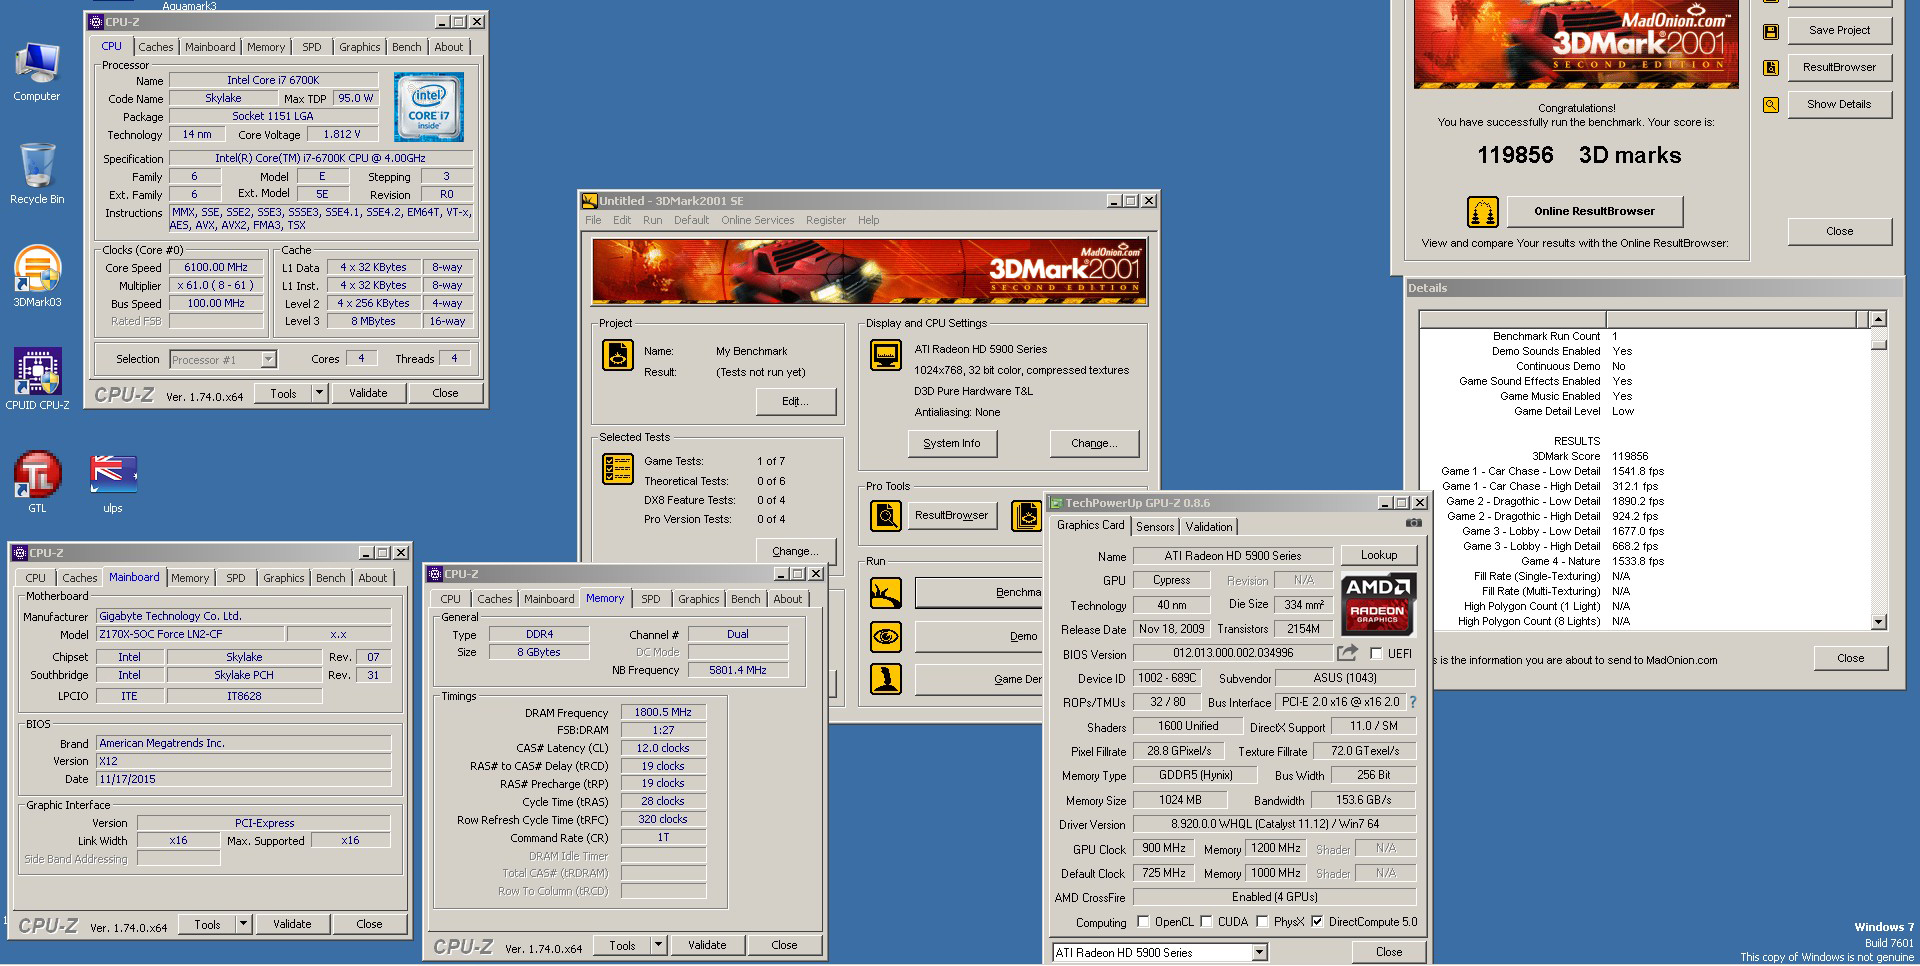
Task: Click the Online ResultBrowser button
Action: (1594, 211)
